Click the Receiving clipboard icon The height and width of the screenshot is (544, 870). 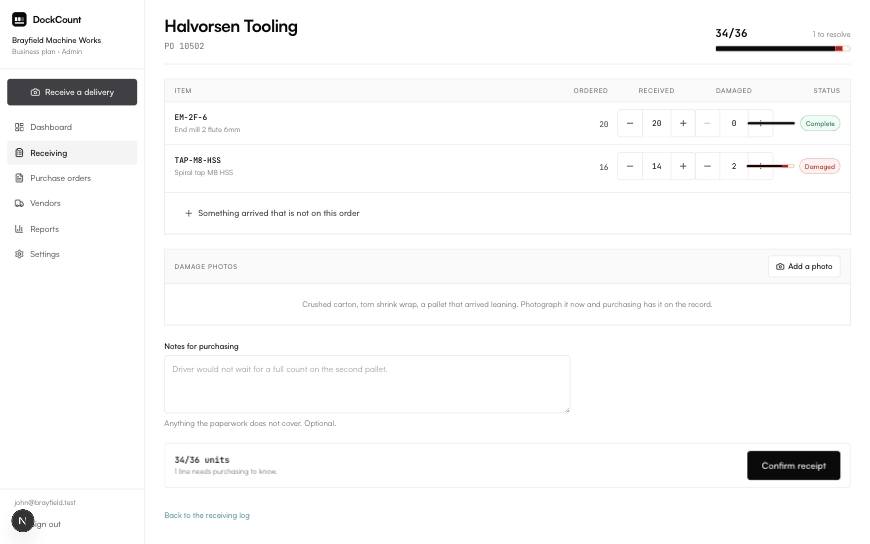[x=19, y=153]
